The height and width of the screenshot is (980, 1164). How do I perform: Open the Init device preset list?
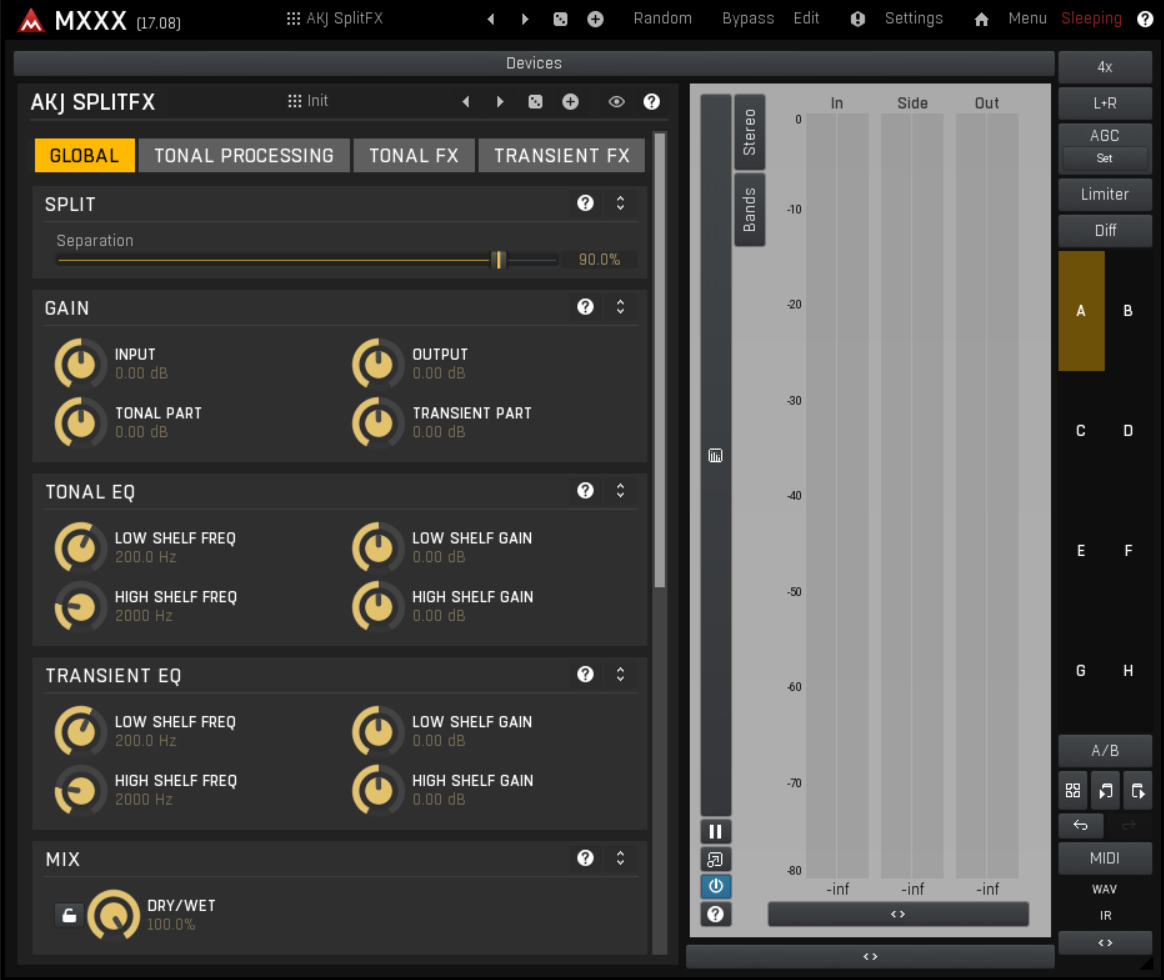click(x=308, y=101)
